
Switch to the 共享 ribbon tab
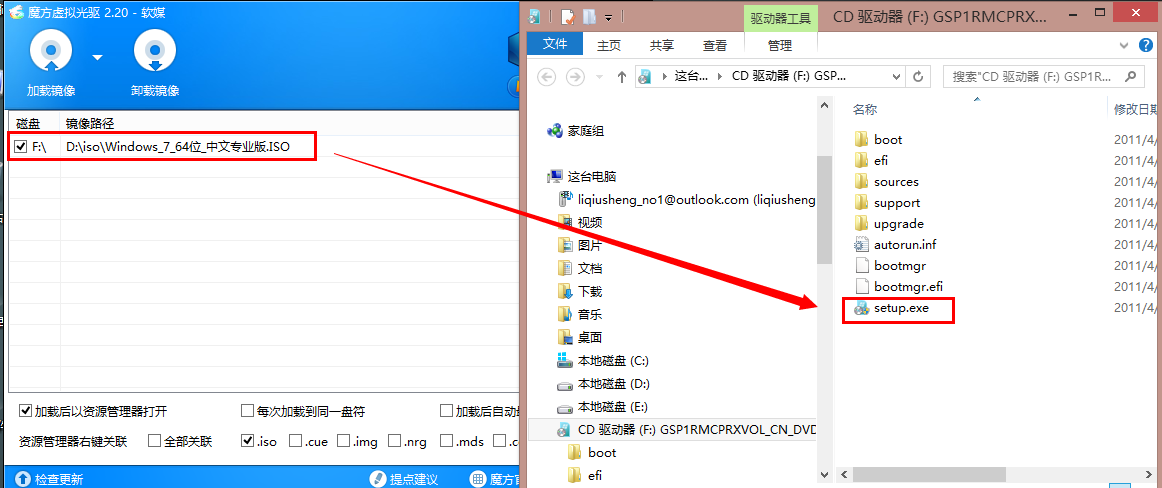click(x=662, y=45)
